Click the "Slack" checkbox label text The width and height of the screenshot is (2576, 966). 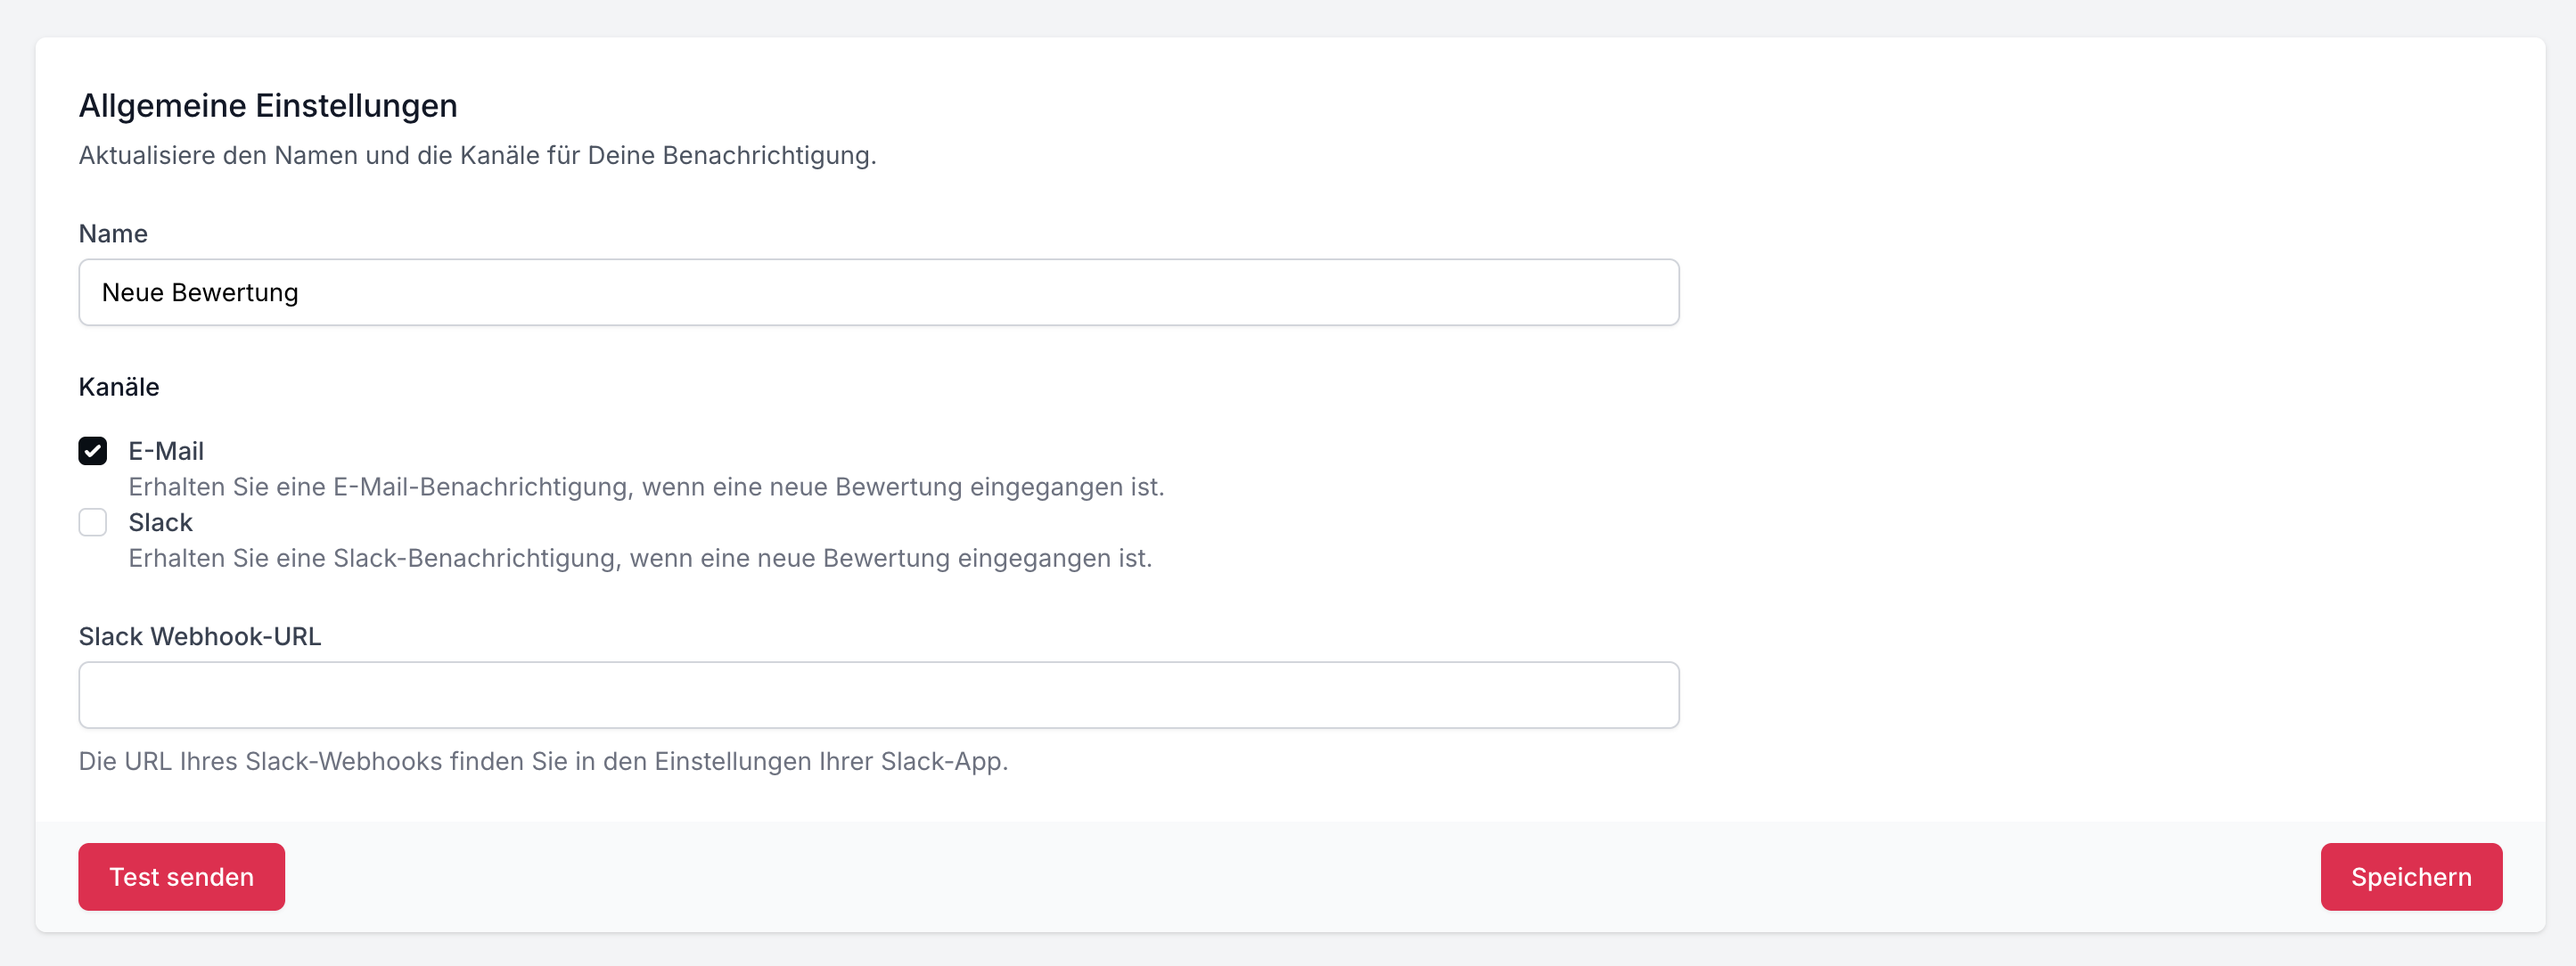[161, 522]
